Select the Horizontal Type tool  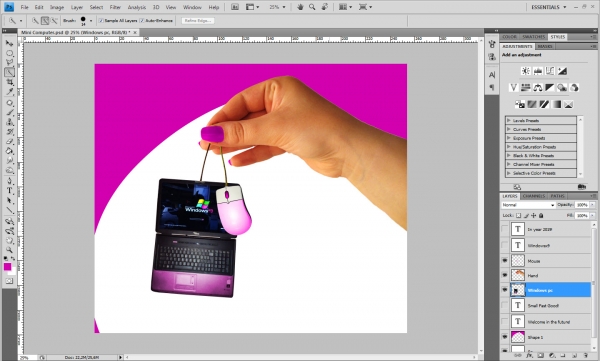click(9, 191)
